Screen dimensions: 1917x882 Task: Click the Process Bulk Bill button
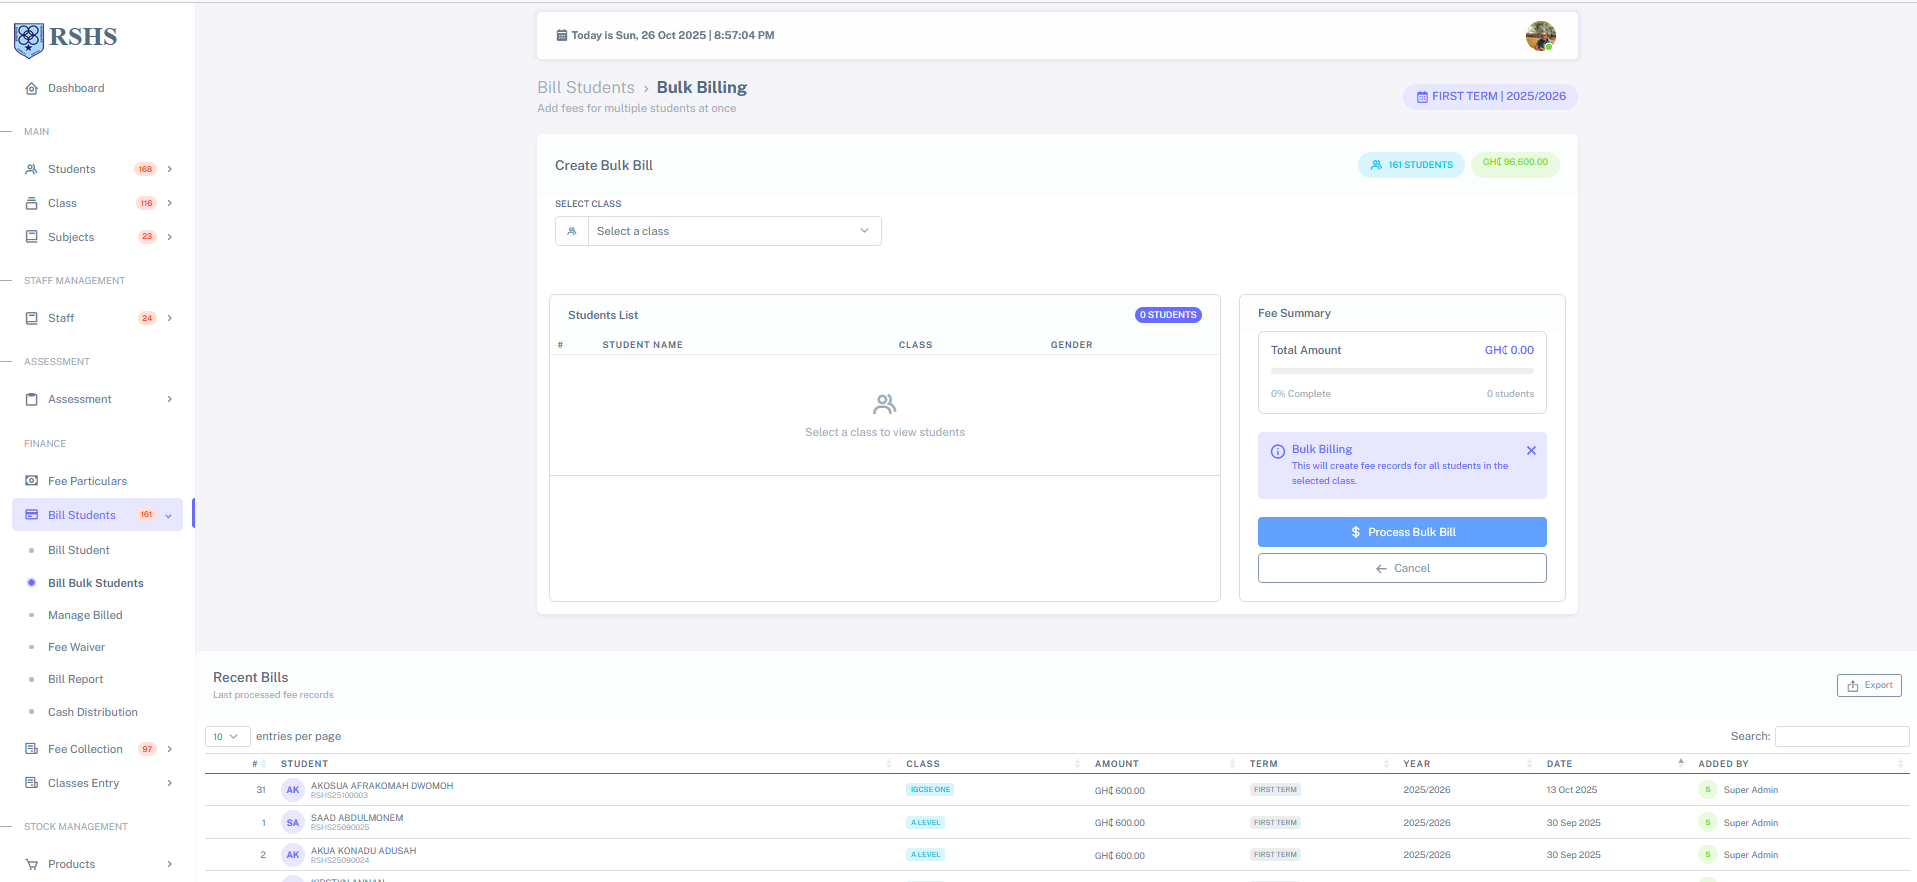point(1402,532)
